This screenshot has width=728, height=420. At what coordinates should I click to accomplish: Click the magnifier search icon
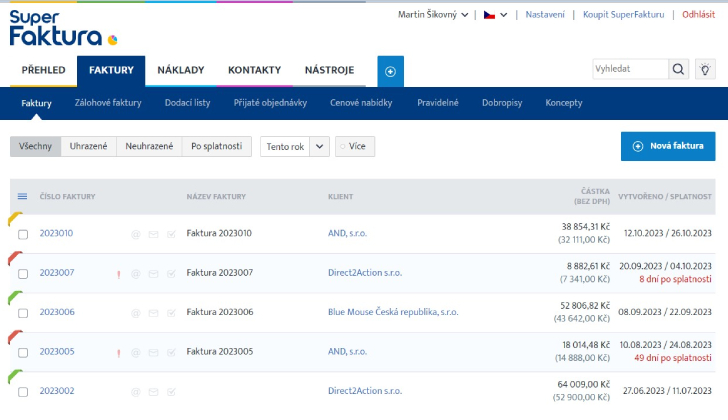coord(679,69)
